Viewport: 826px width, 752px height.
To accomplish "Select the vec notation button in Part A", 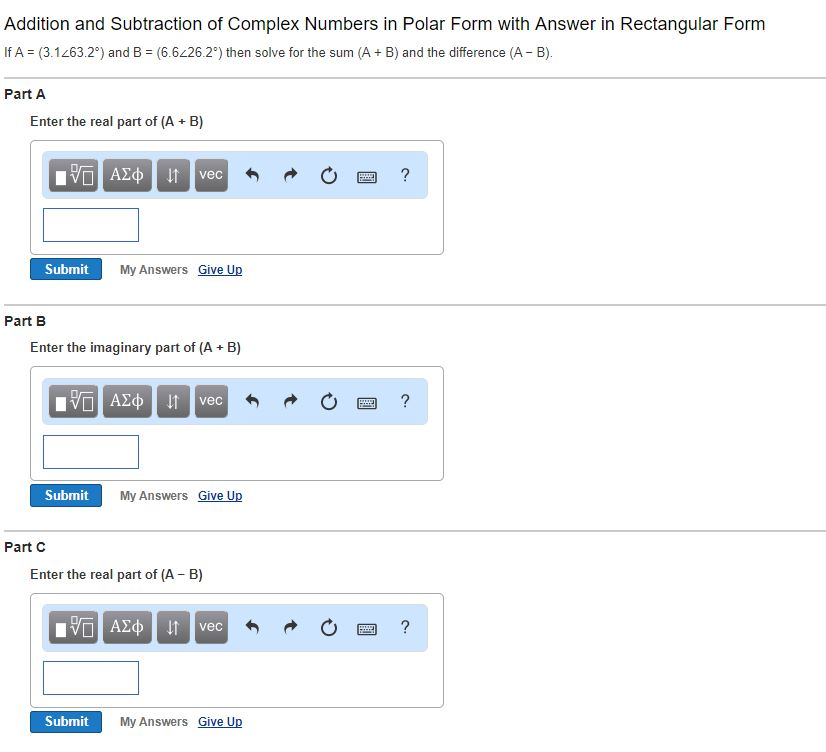I will click(211, 175).
